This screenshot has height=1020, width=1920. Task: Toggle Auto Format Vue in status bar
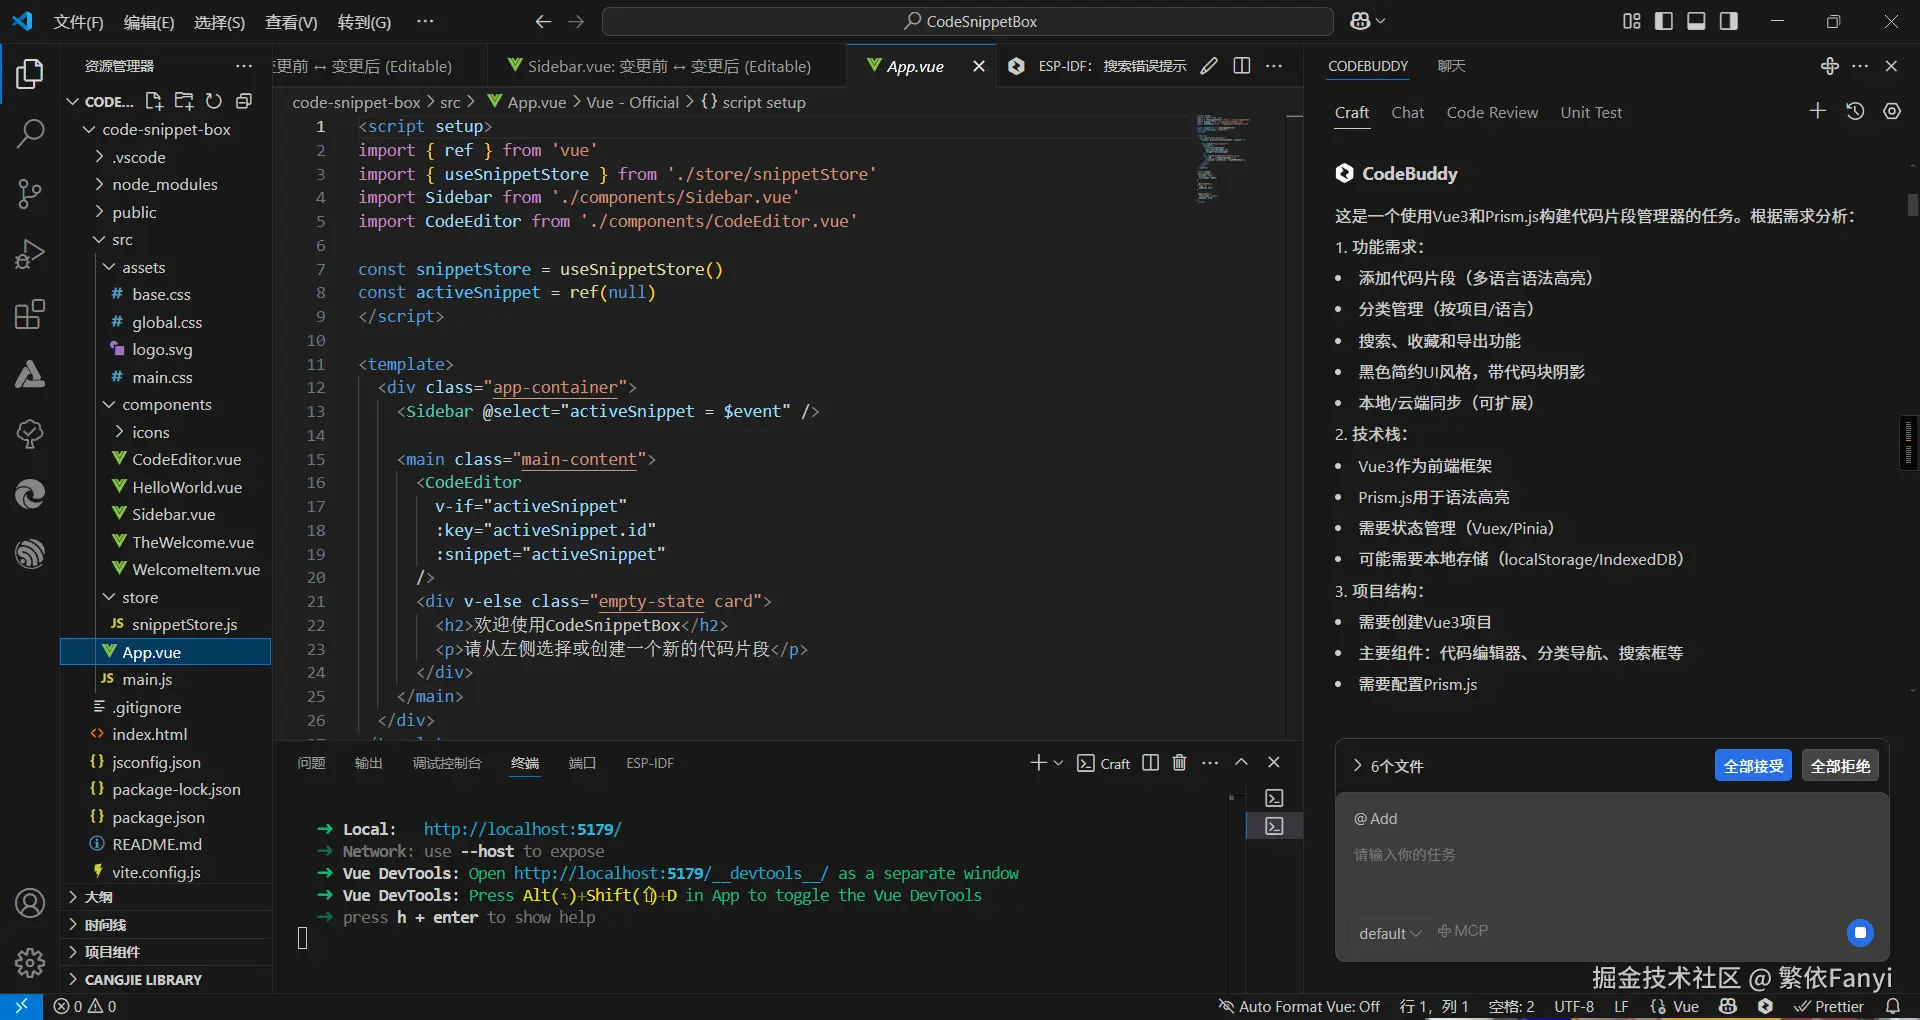pyautogui.click(x=1299, y=1006)
